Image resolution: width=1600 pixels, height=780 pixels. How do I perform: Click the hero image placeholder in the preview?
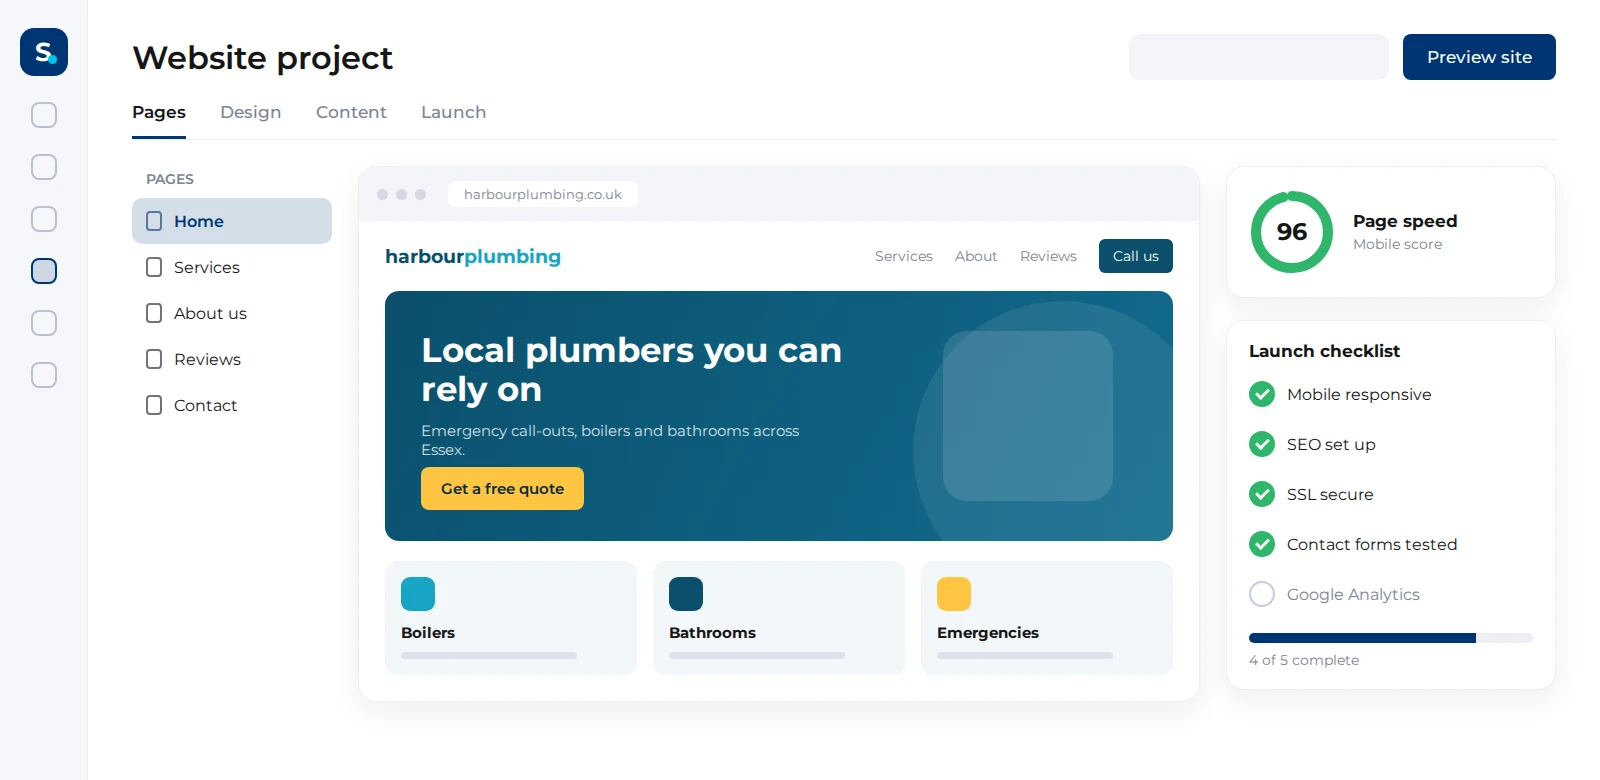1028,416
